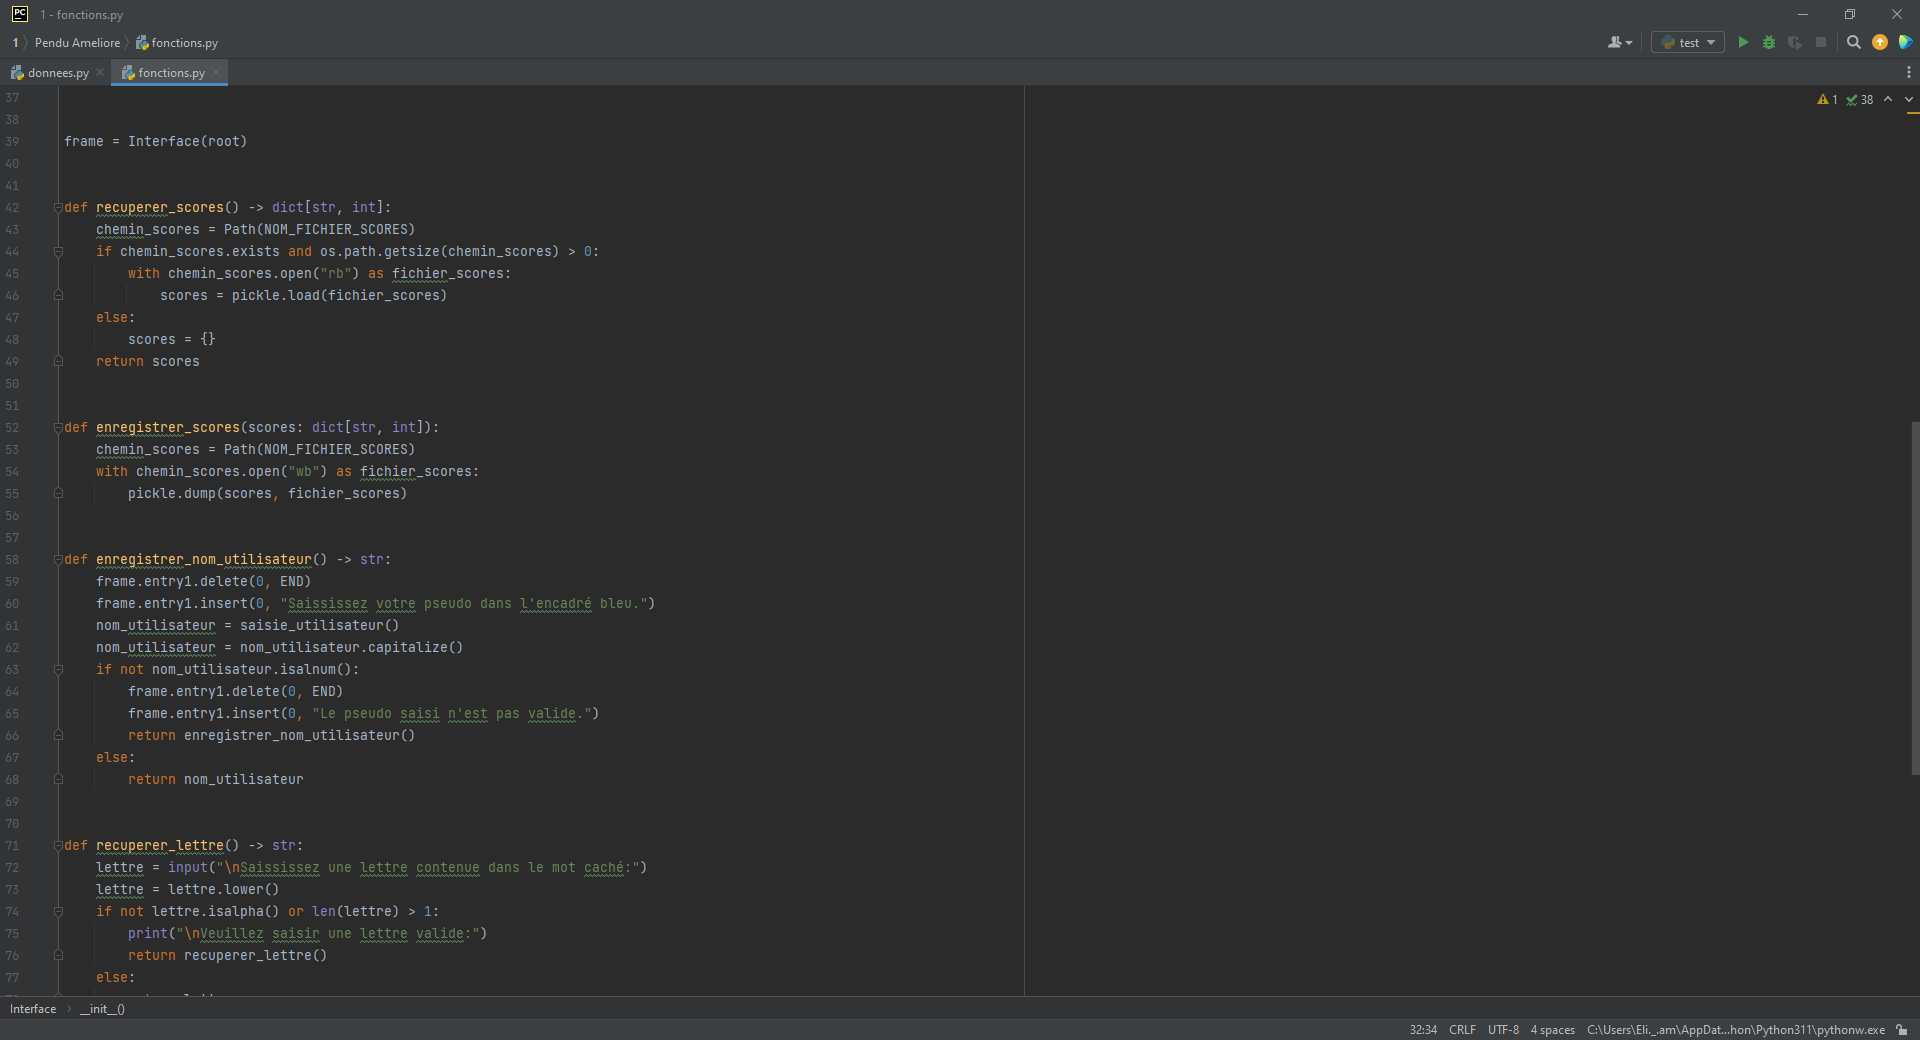Open the CRLF line separator selector
This screenshot has width=1920, height=1040.
click(1462, 1030)
